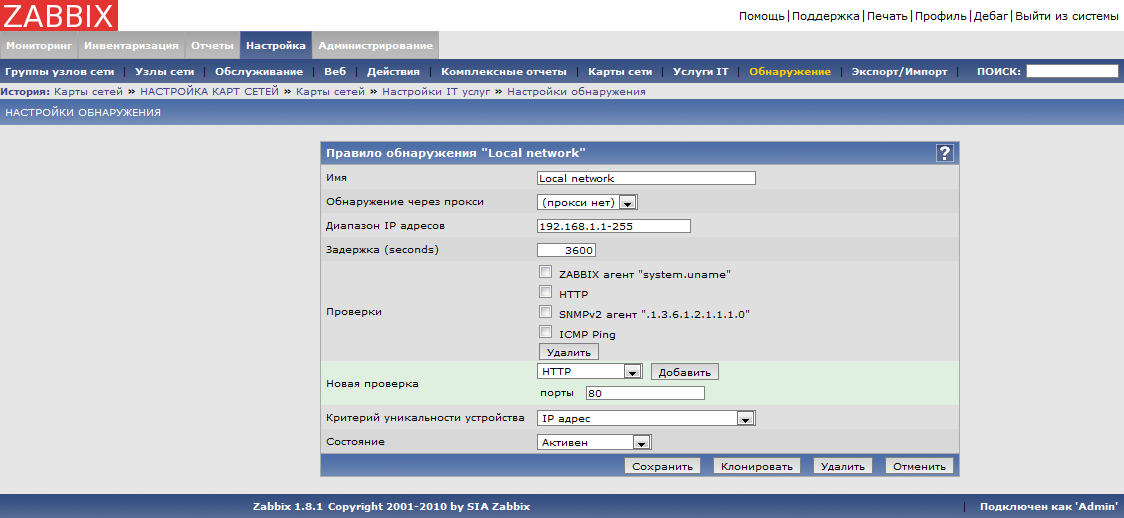Tick the ZABBIX agent "system.uname" checkbox
Screen dimensions: 1124x518
point(546,272)
